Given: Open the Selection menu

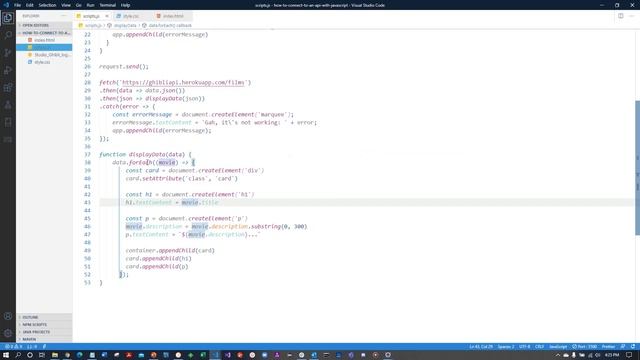Looking at the screenshot, I should (x=47, y=5).
